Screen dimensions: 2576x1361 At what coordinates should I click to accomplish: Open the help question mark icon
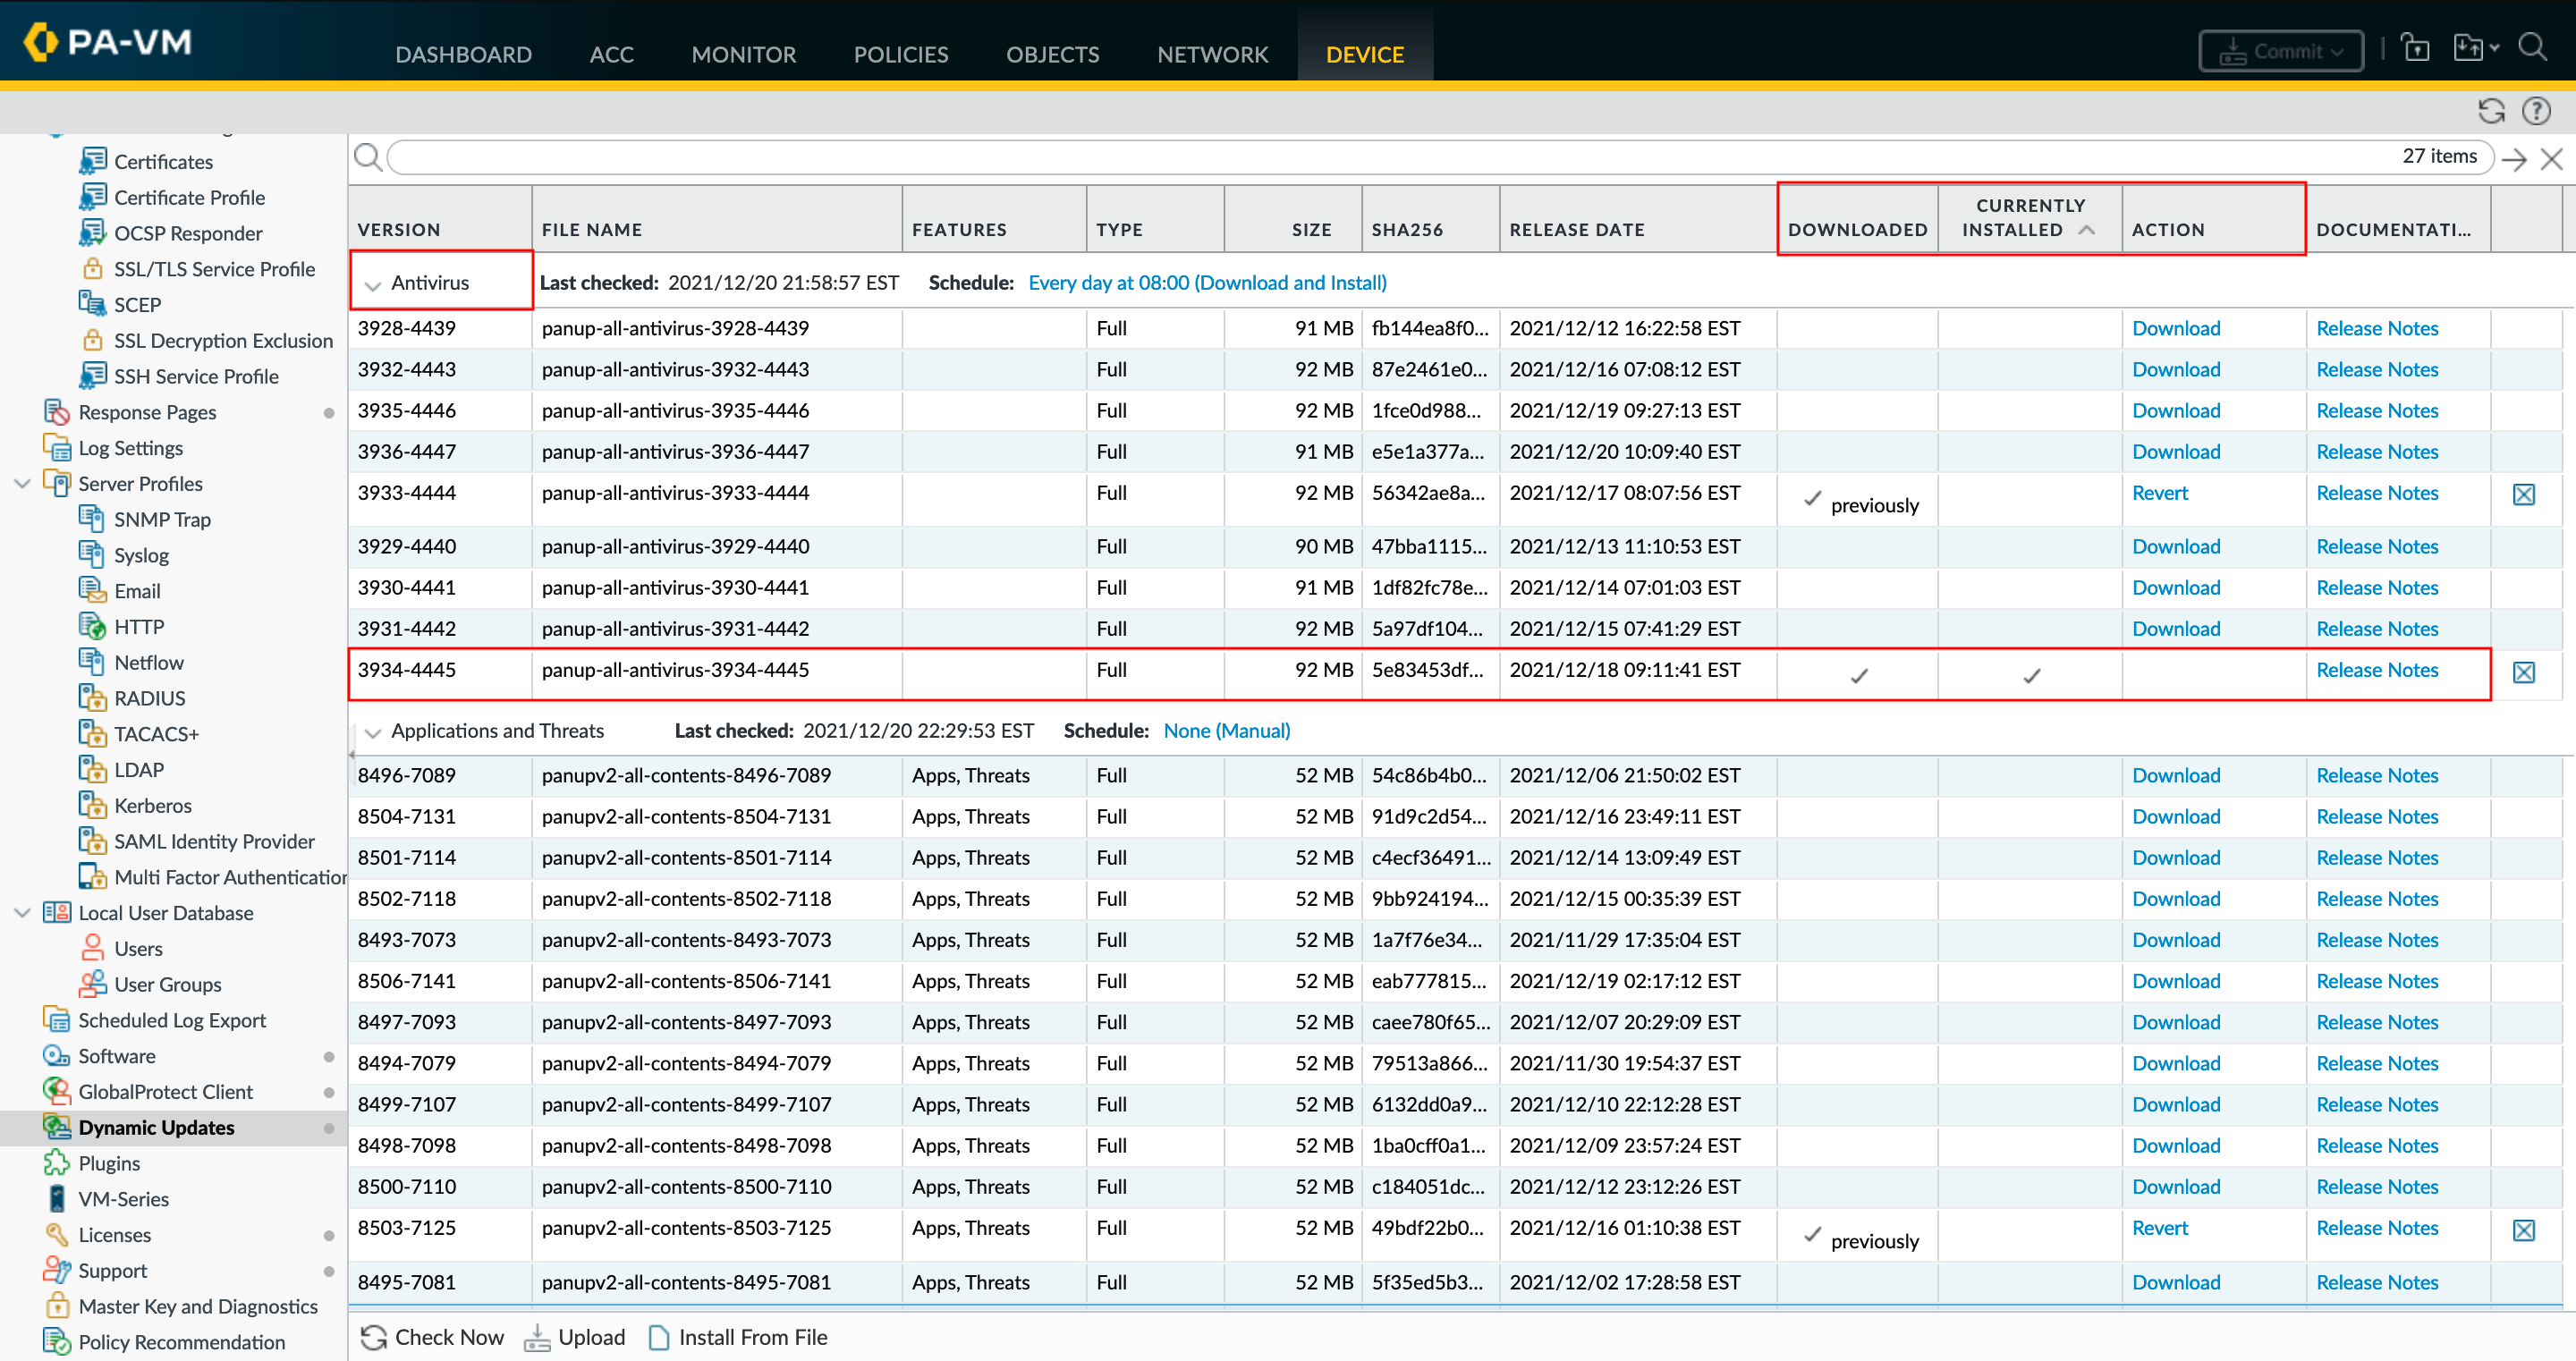pyautogui.click(x=2536, y=111)
